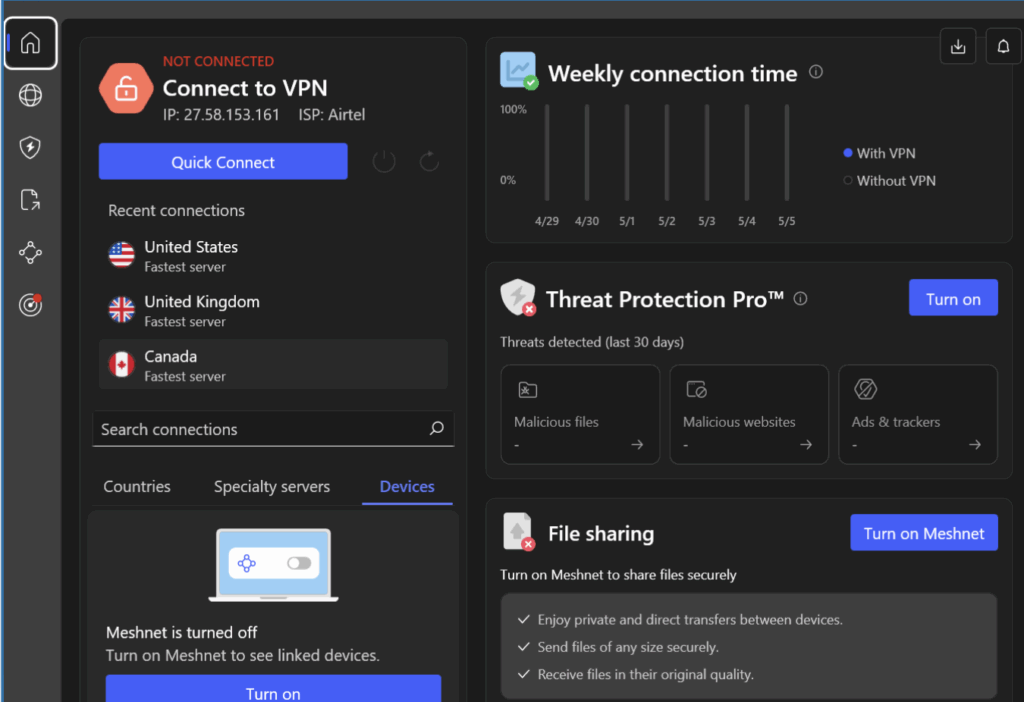Open the Home tab in the sidebar

click(30, 43)
